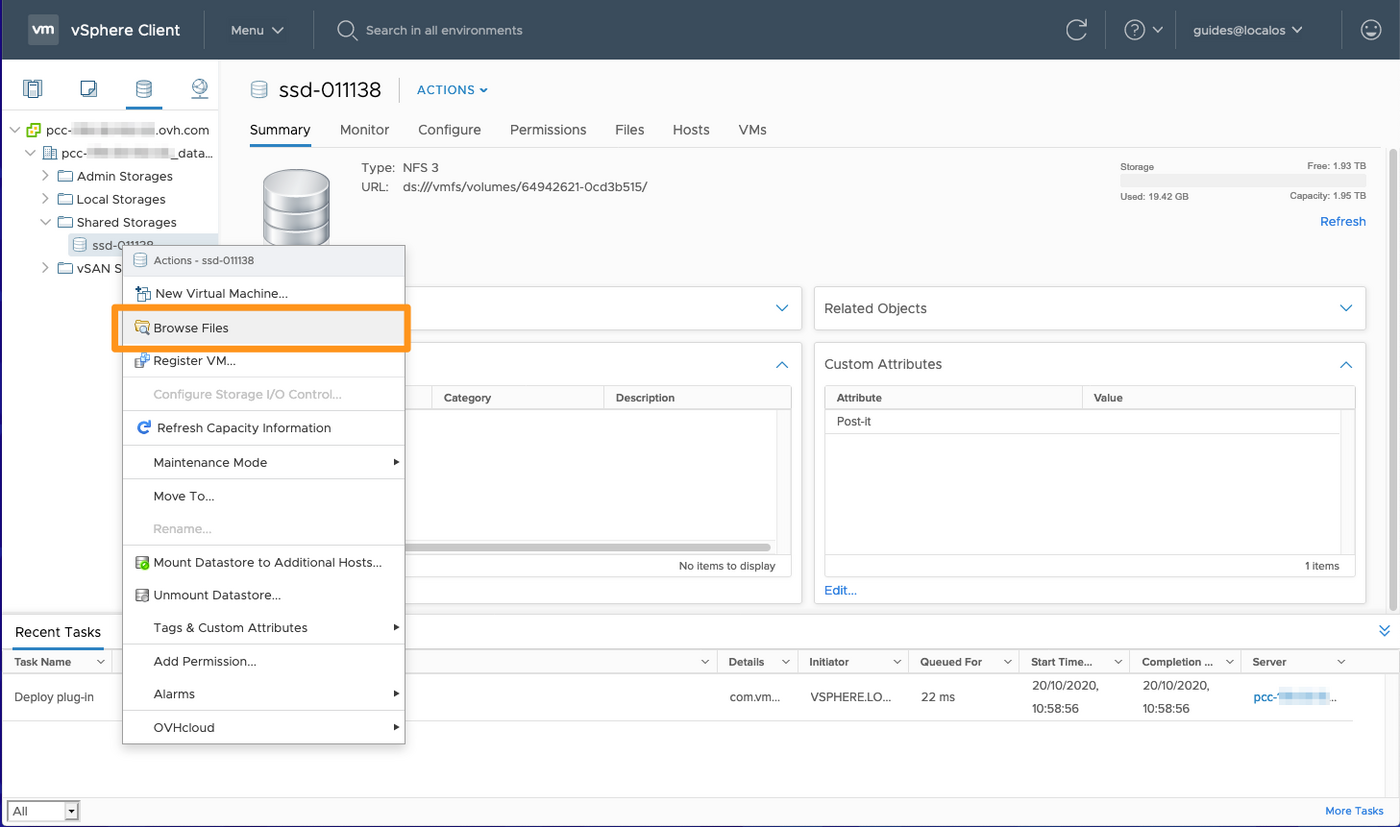Select the Storage inventory view icon
This screenshot has width=1400, height=827.
coord(144,89)
